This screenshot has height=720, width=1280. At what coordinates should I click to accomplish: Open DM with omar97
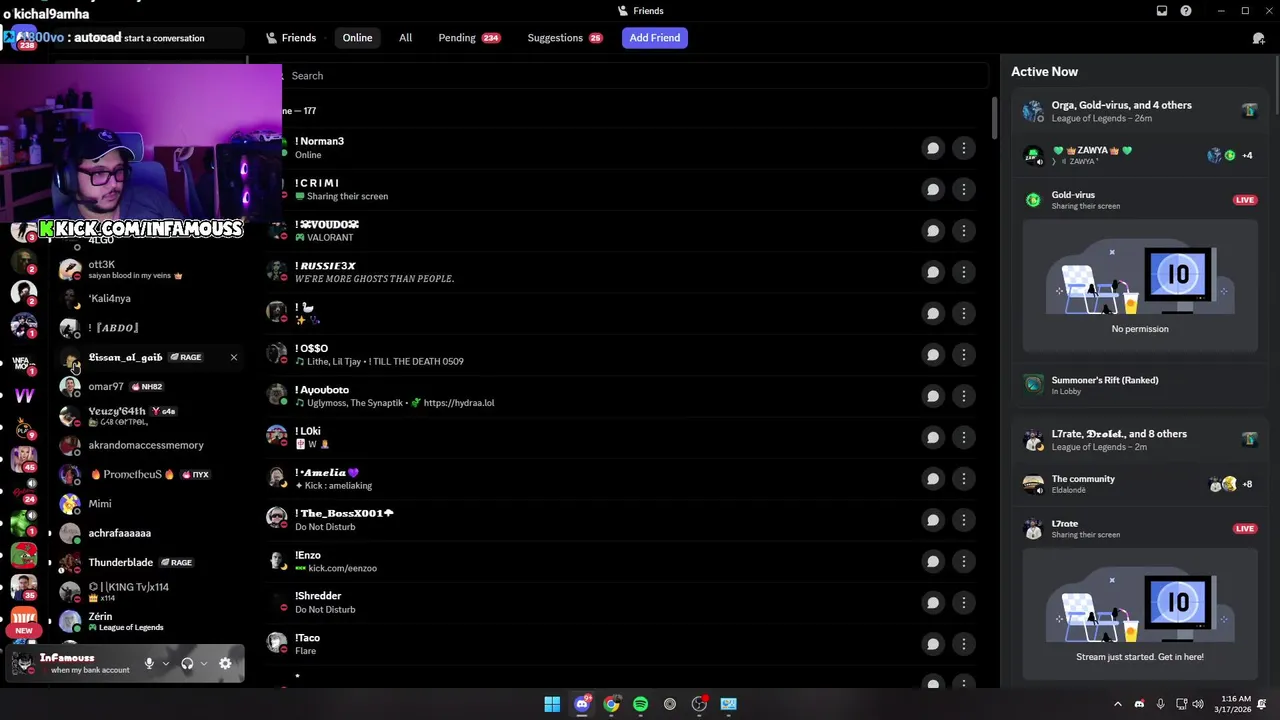(x=148, y=386)
